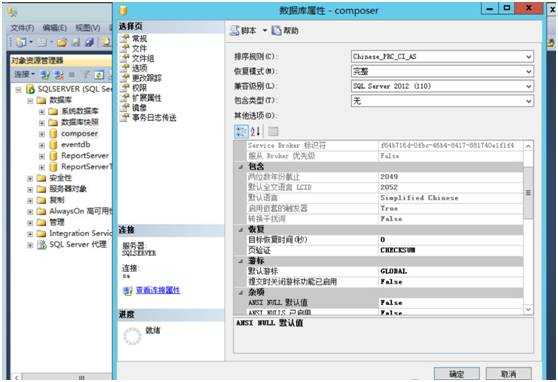Click the 确定 button
This screenshot has width=558, height=382.
(457, 374)
